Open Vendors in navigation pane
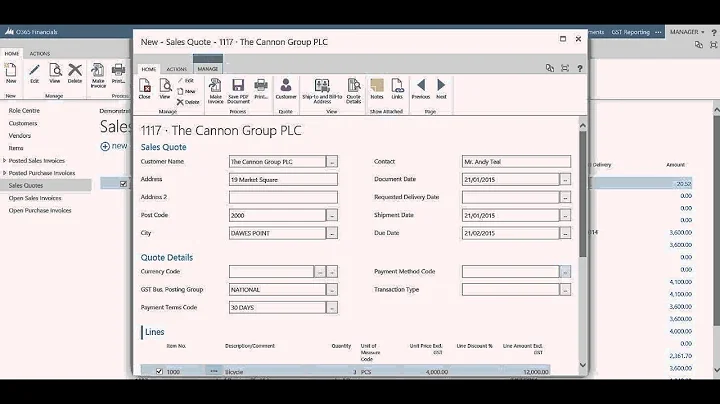720x404 pixels. (20, 135)
